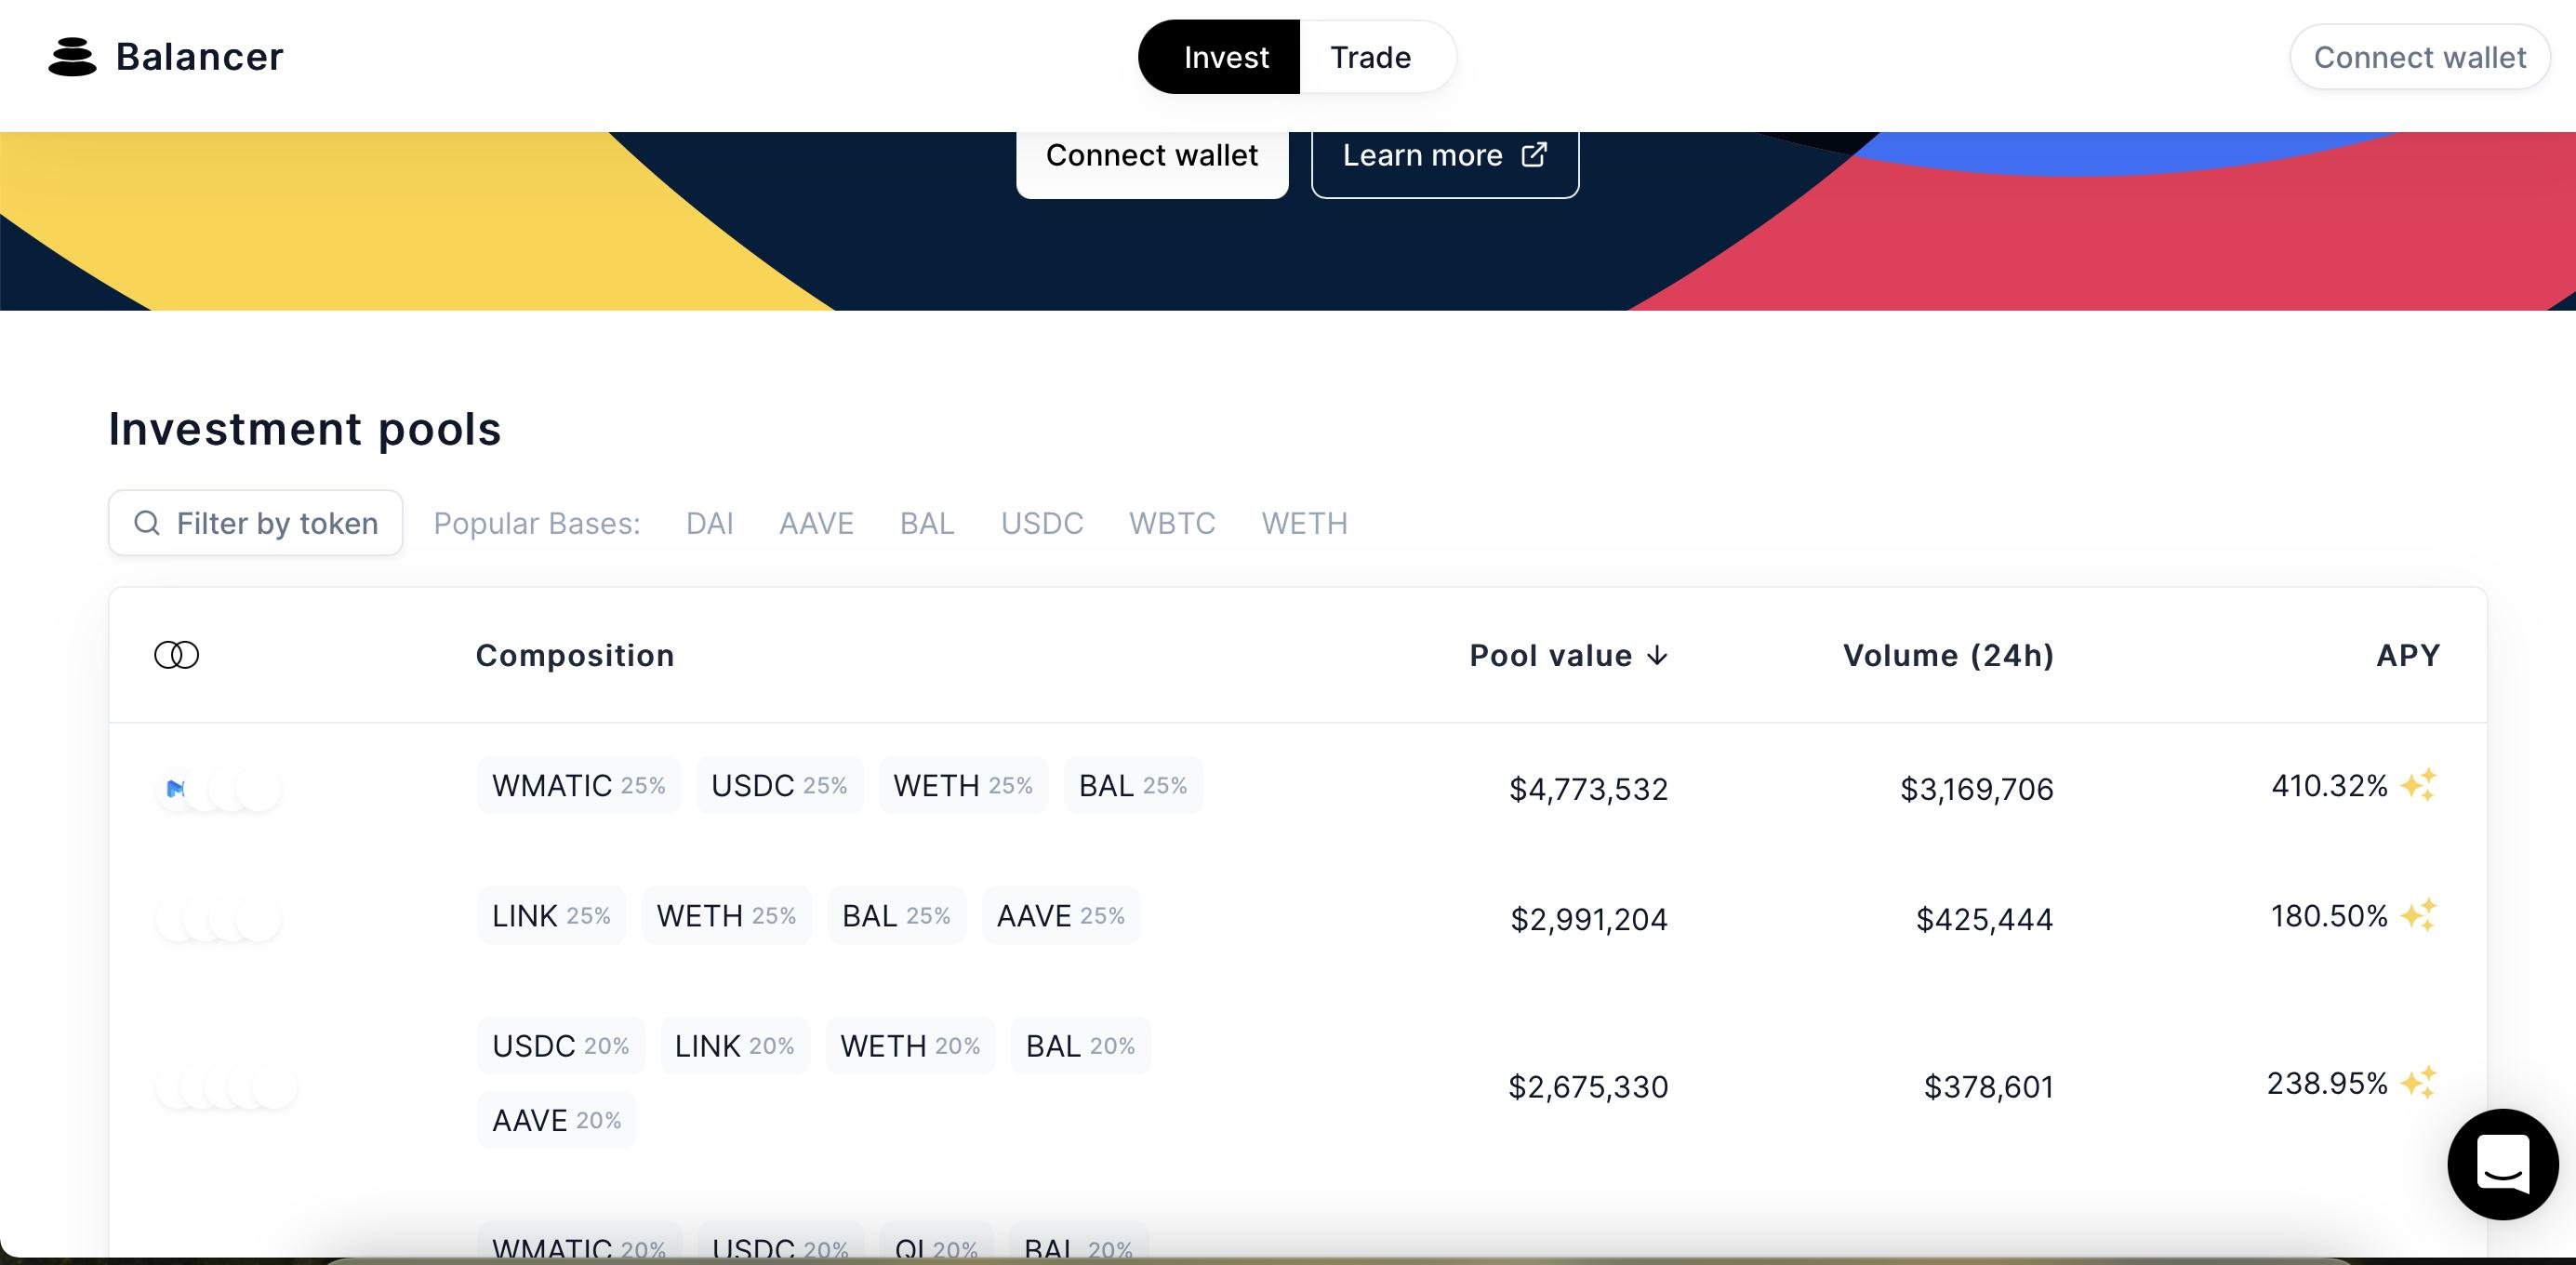Filter pools by the WBTC popular base
2576x1265 pixels.
click(x=1171, y=523)
